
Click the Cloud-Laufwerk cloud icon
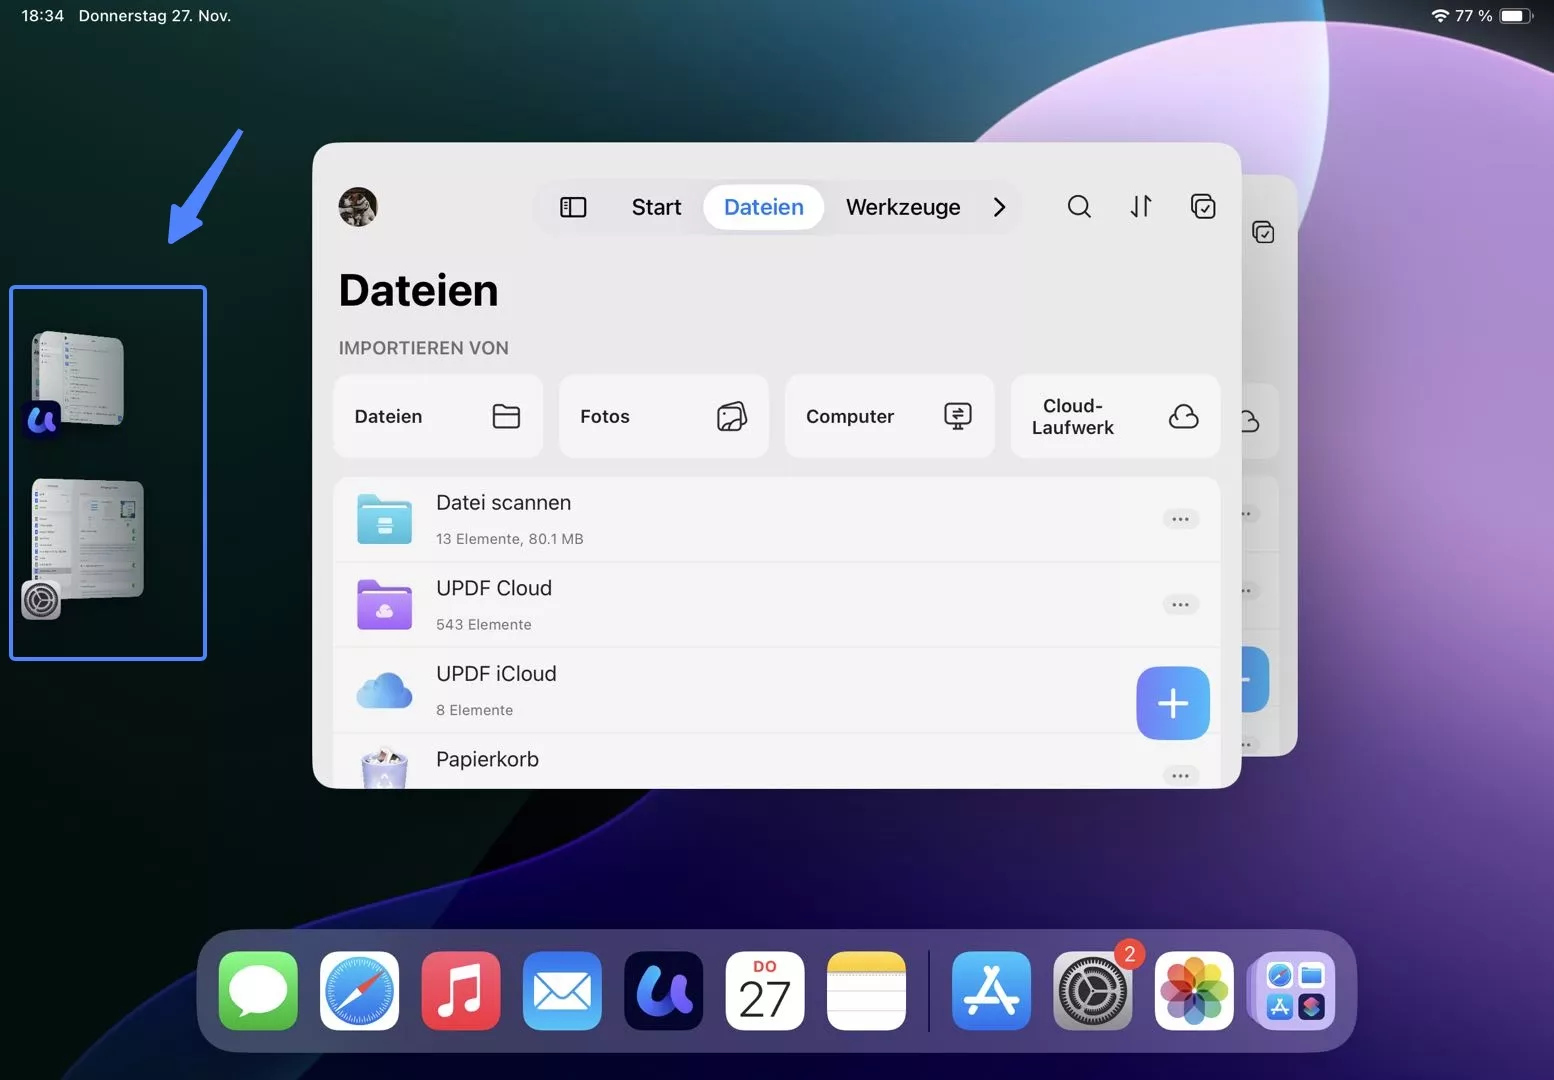click(x=1183, y=416)
